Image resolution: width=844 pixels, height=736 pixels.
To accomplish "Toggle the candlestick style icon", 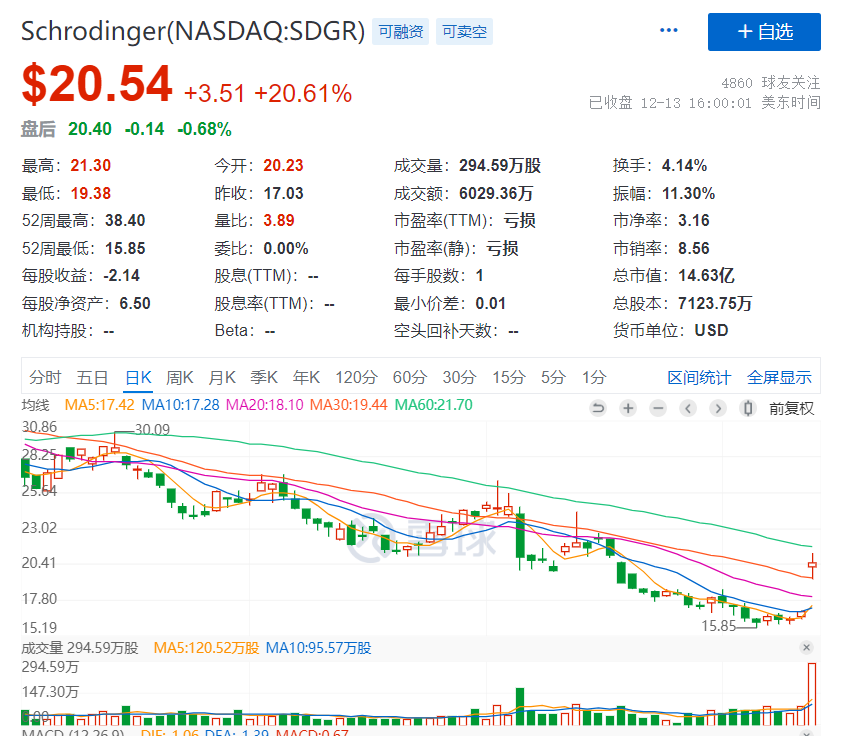I will 748,409.
